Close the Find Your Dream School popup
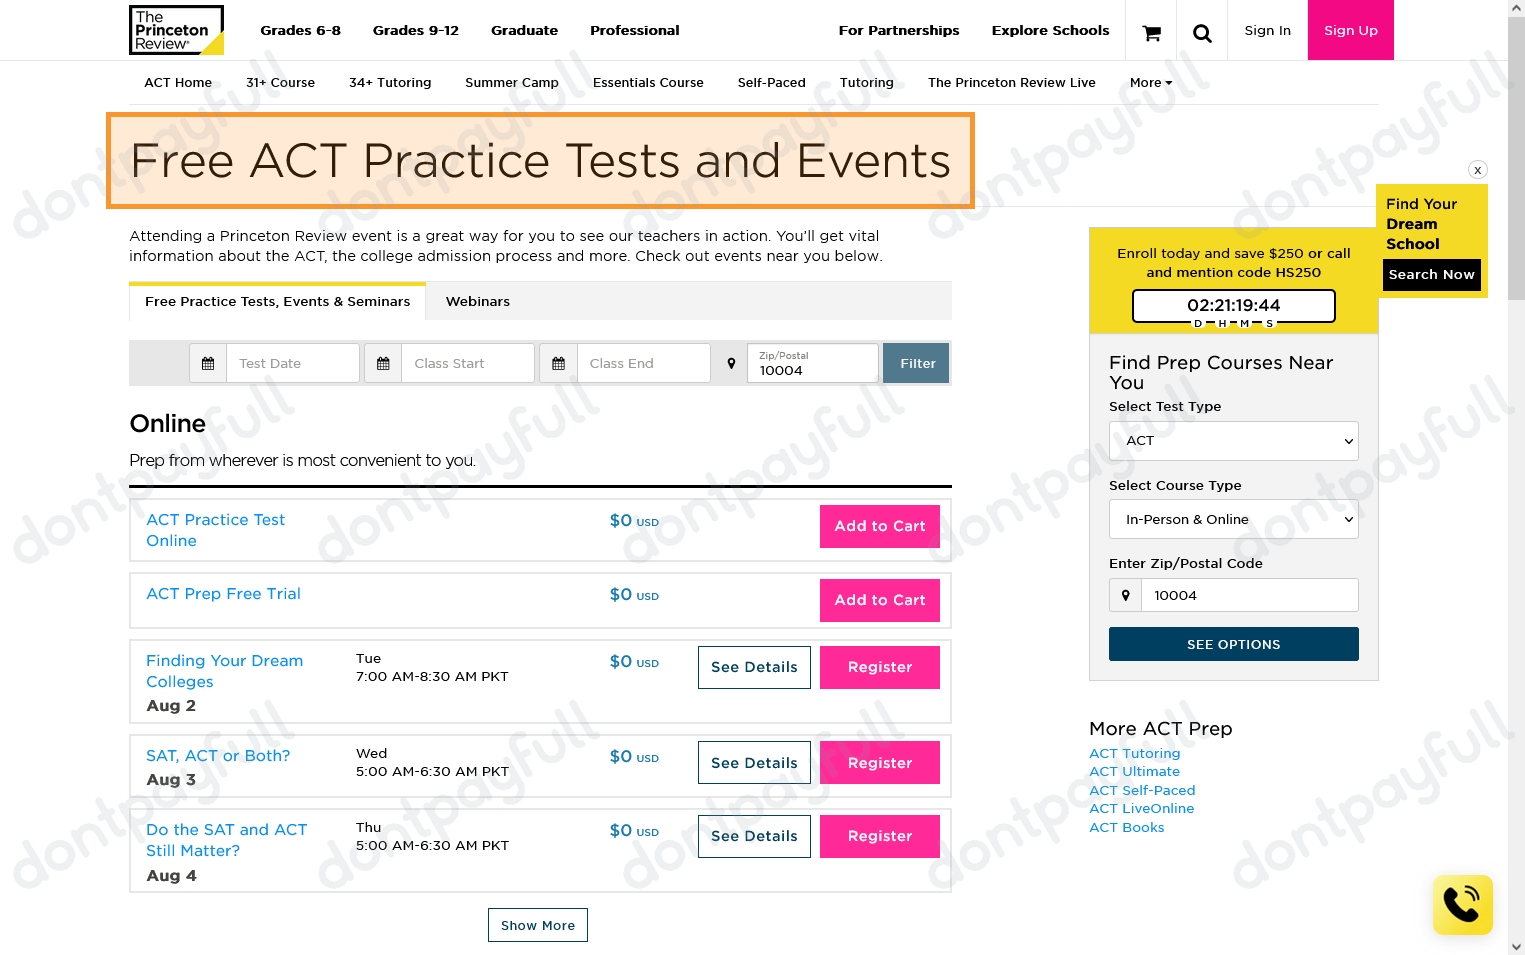Viewport: 1525px width, 955px height. (1478, 170)
